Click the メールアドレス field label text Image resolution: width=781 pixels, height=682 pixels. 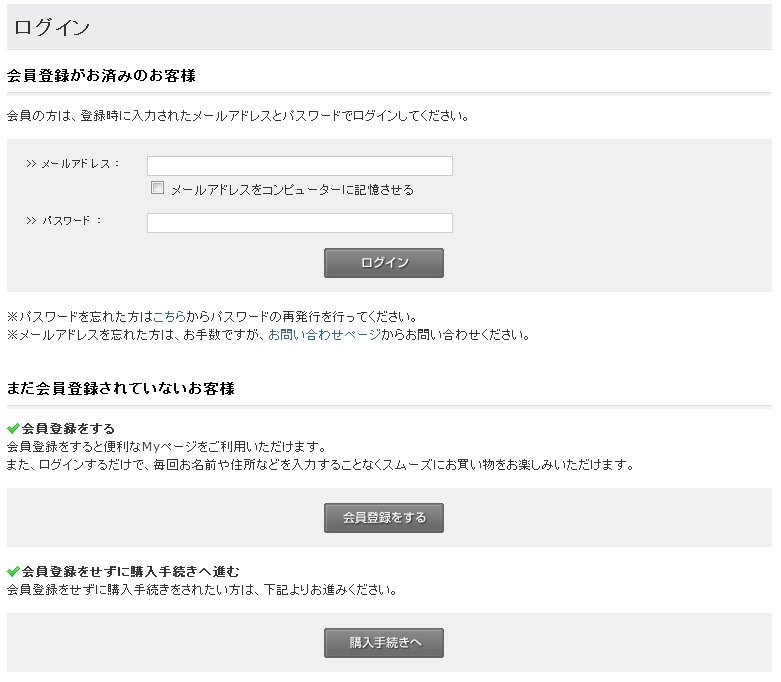tap(78, 163)
